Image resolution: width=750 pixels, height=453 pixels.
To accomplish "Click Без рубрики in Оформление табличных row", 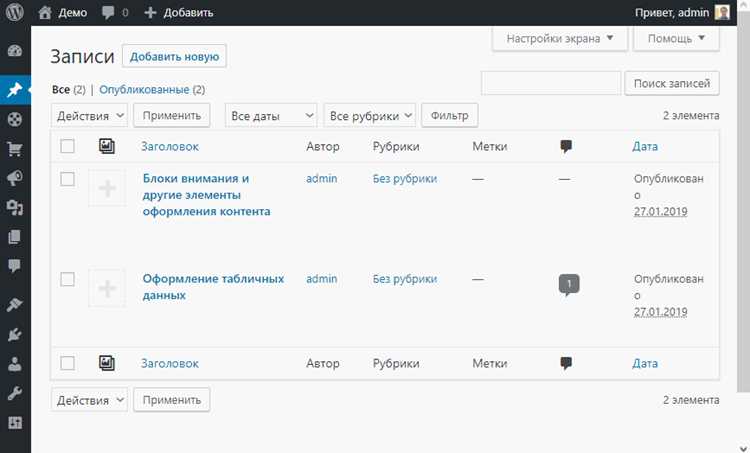I will (405, 278).
